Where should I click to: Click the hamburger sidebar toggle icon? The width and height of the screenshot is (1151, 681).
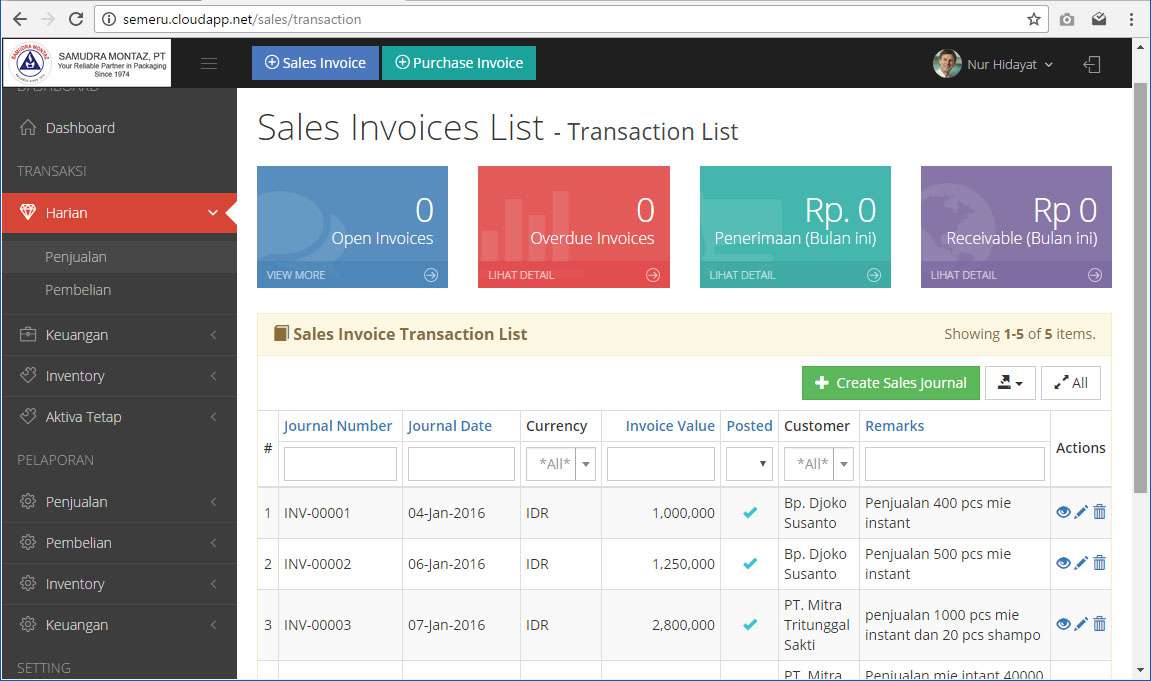point(209,64)
